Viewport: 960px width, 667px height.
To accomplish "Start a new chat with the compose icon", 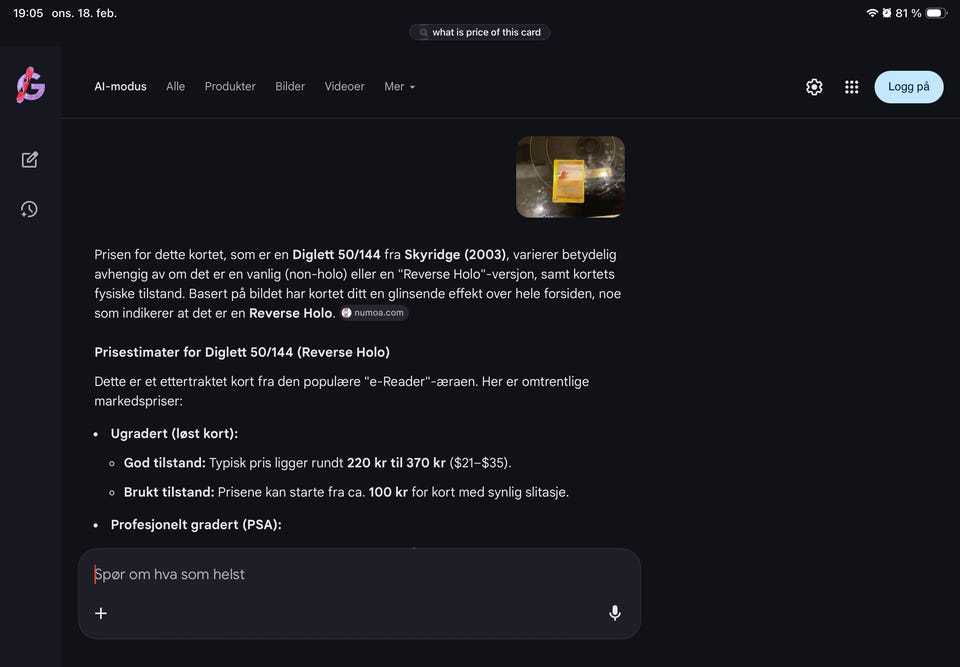I will coord(29,160).
